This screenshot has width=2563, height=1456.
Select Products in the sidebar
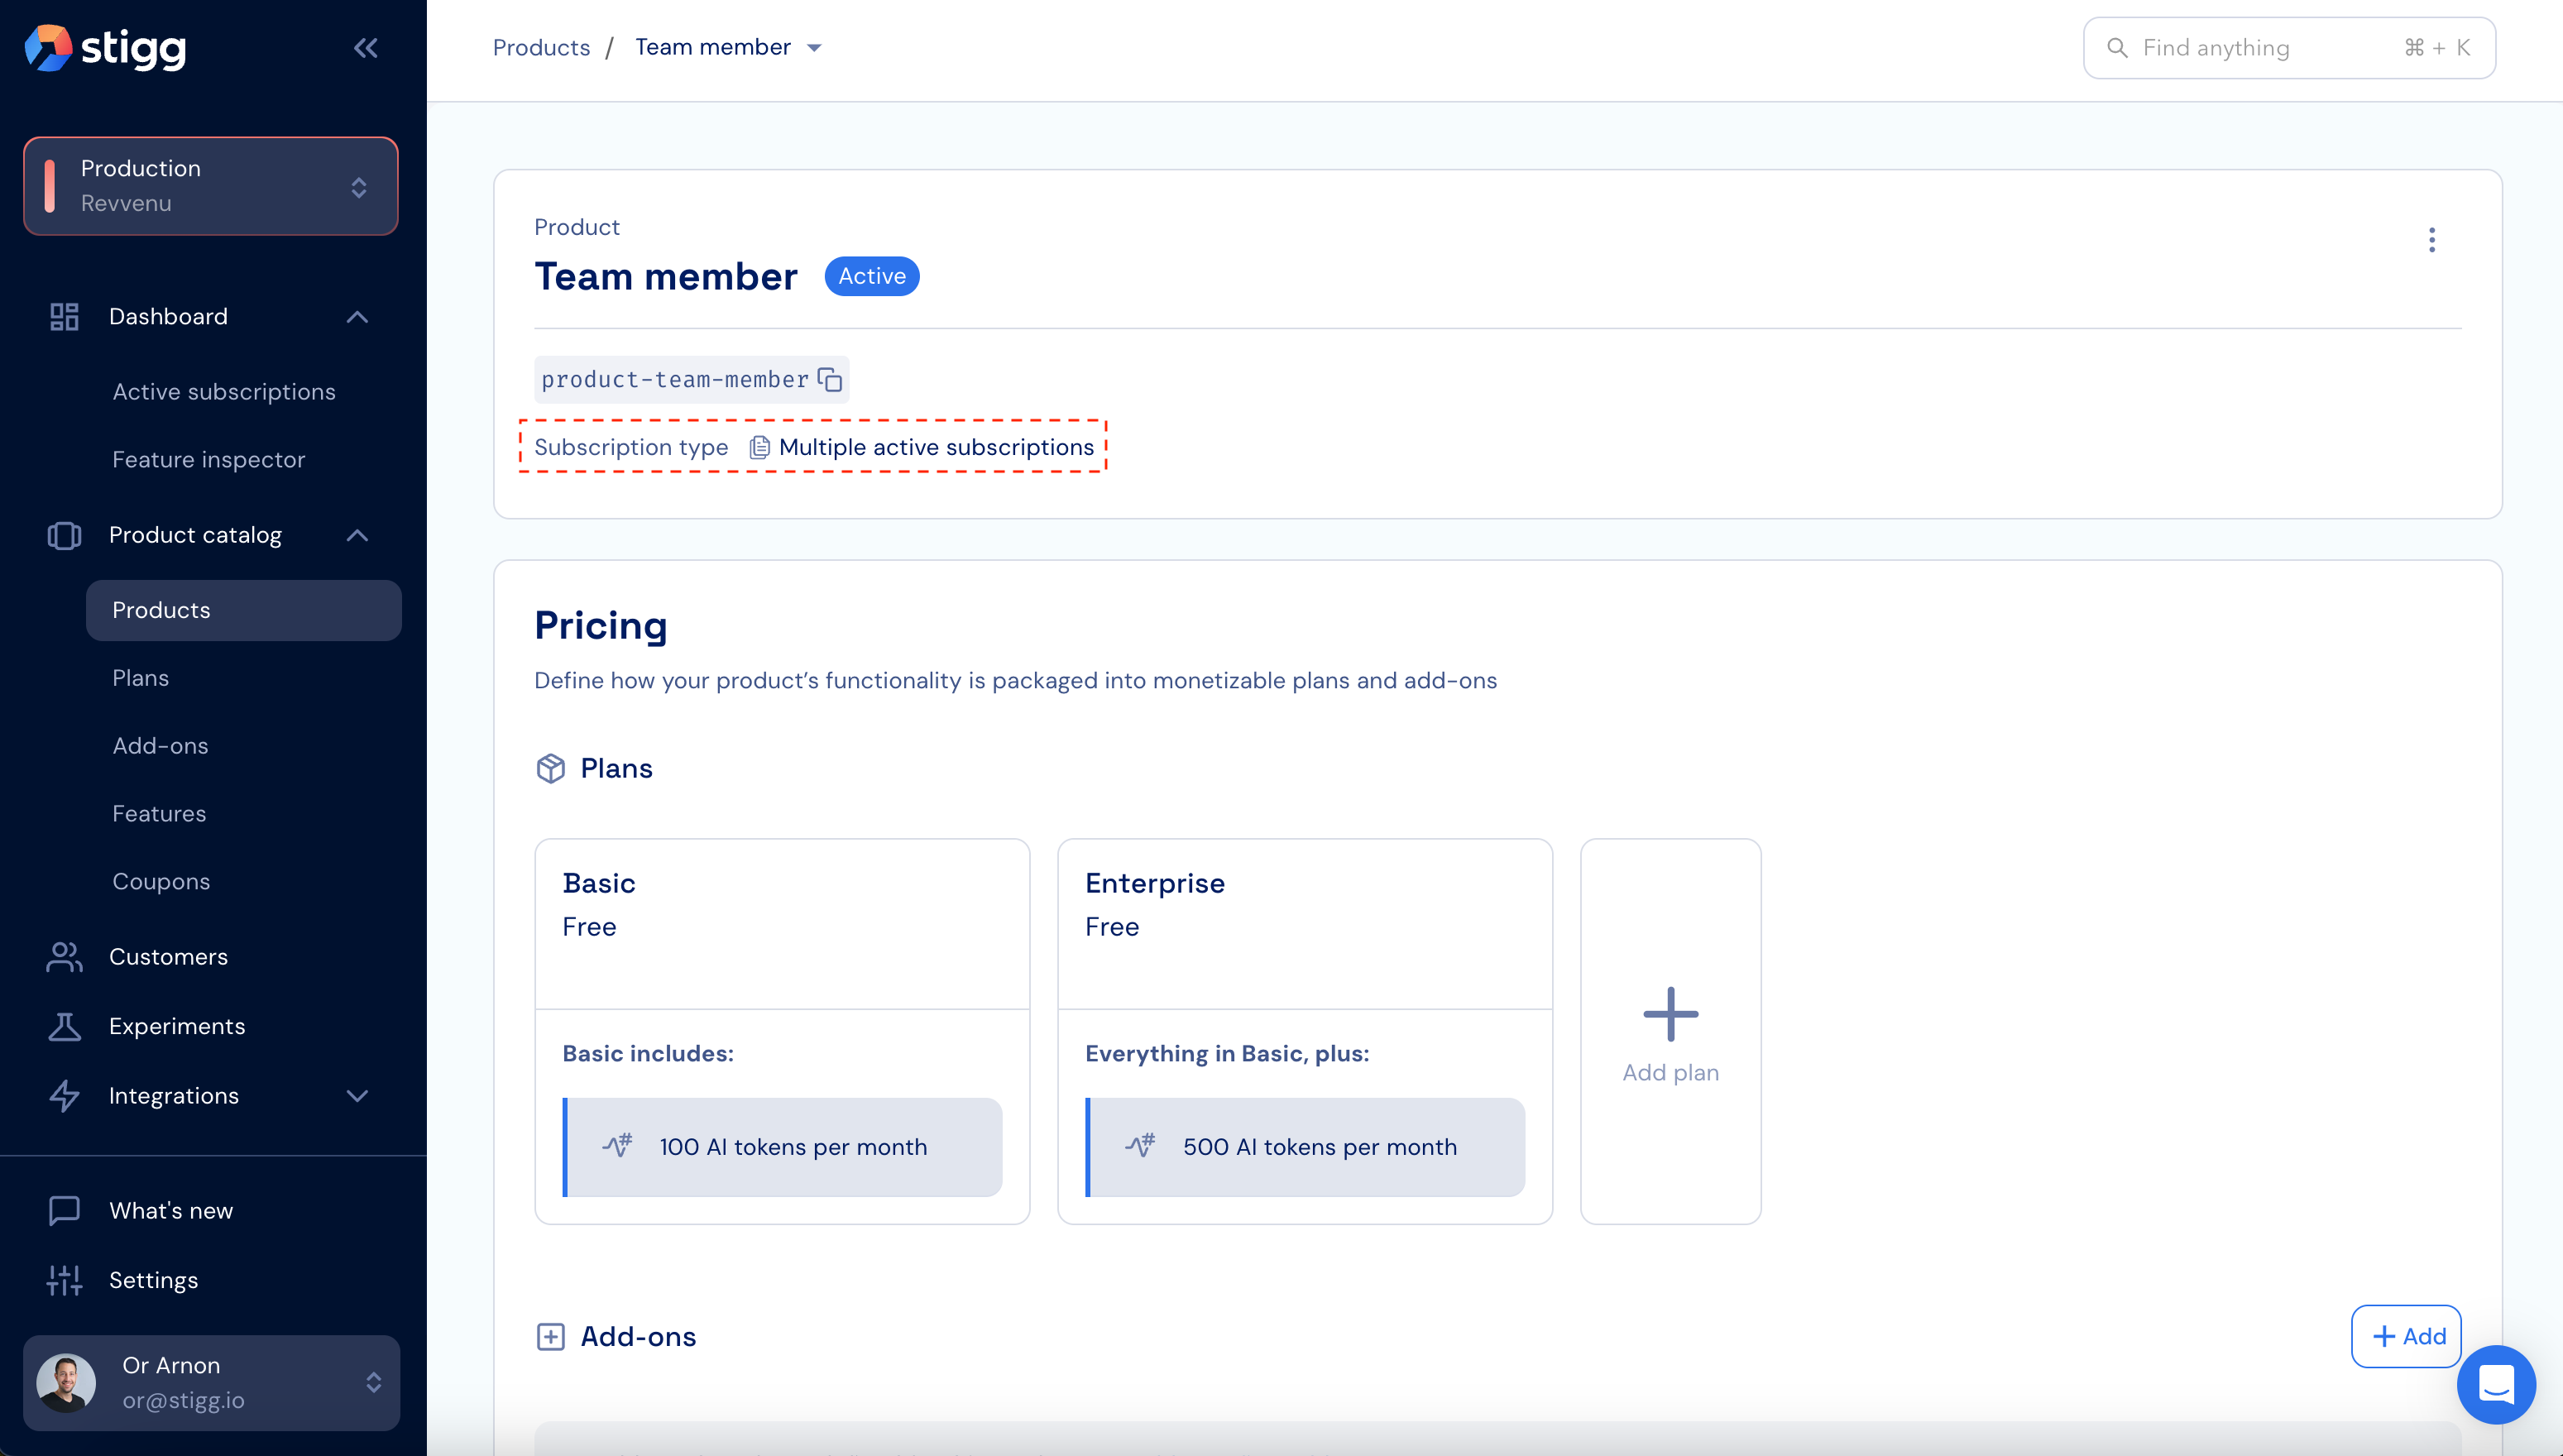coord(244,610)
